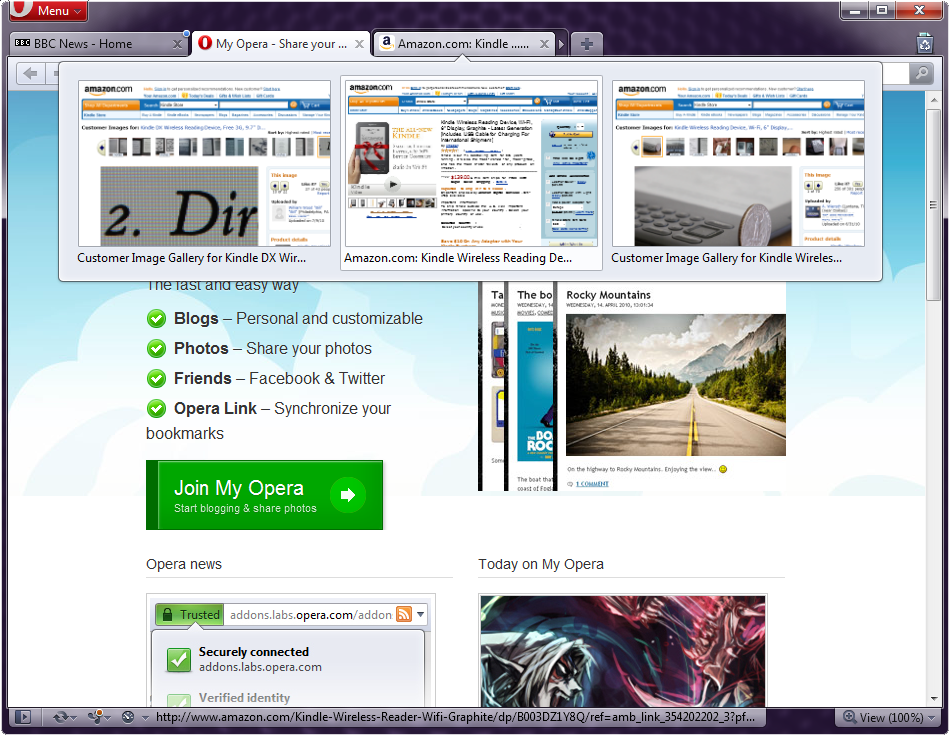
Task: Open the Opera Unite dropdown arrow
Action: coord(110,717)
